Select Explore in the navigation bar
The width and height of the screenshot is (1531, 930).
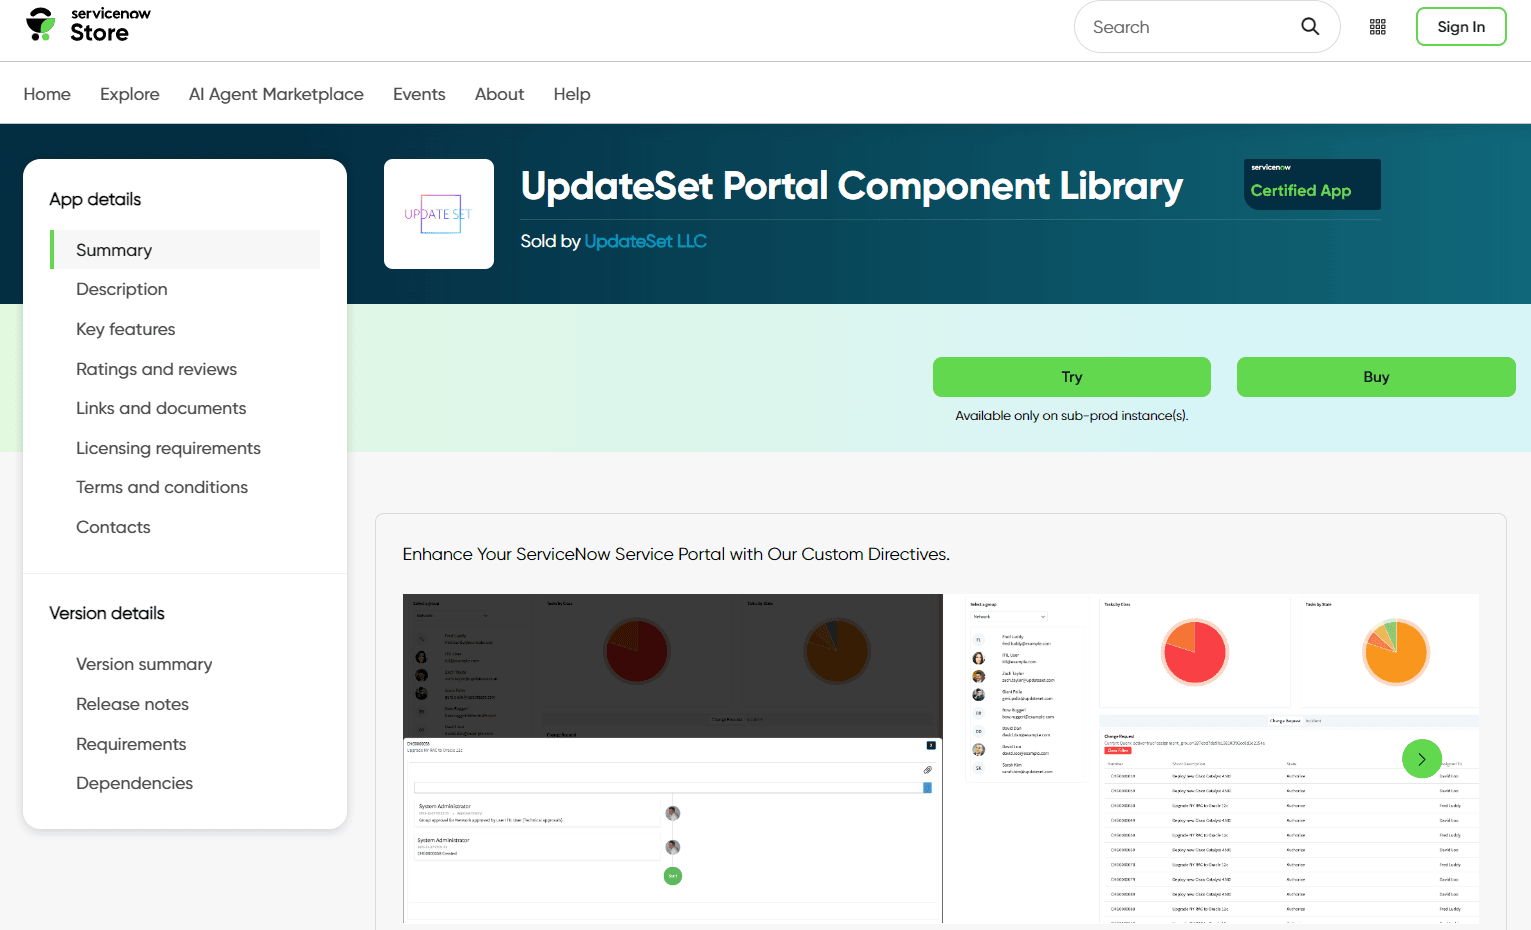coord(129,93)
